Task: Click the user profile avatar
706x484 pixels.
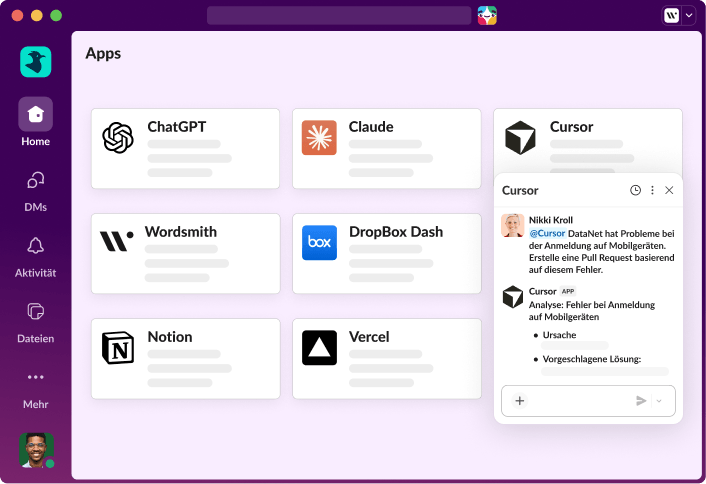Action: pos(36,450)
